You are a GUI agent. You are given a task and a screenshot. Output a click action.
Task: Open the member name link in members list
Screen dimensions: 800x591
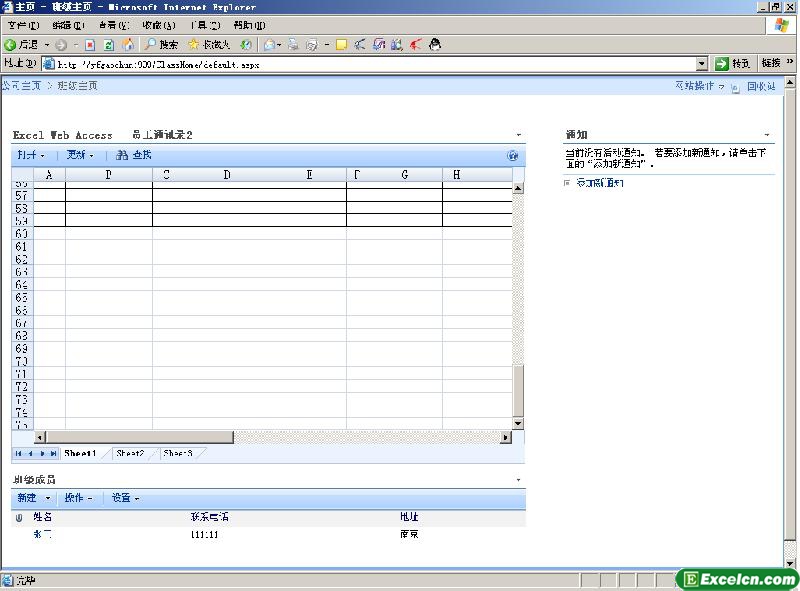coord(42,534)
